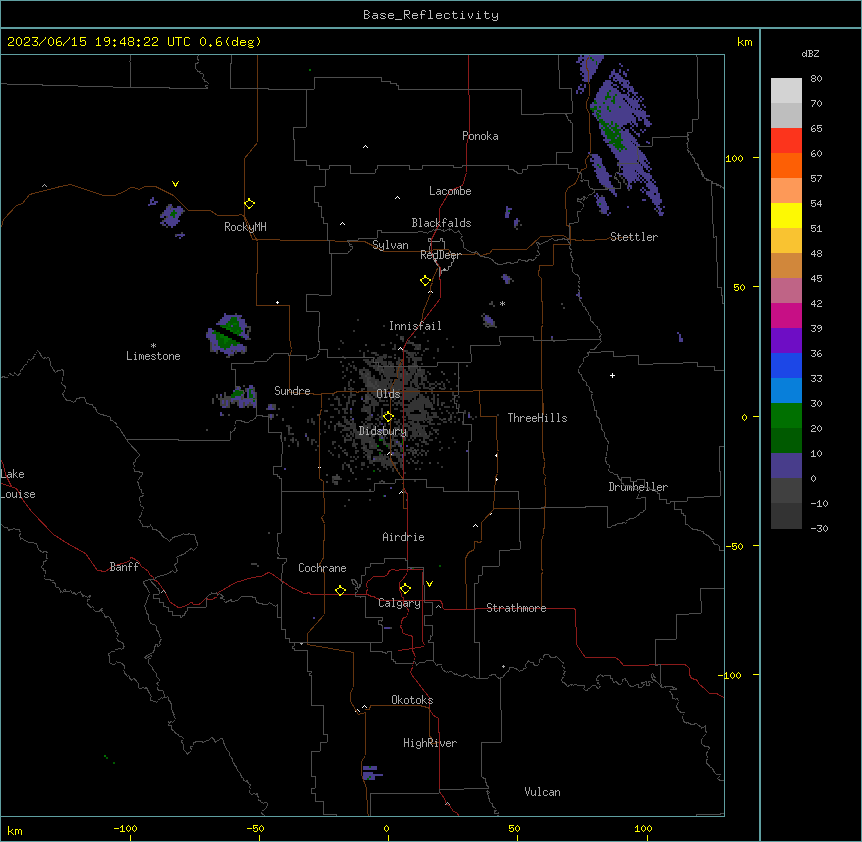This screenshot has width=862, height=842.
Task: Select the yellow diamond marker between Olds and Didsbury
Action: [388, 417]
